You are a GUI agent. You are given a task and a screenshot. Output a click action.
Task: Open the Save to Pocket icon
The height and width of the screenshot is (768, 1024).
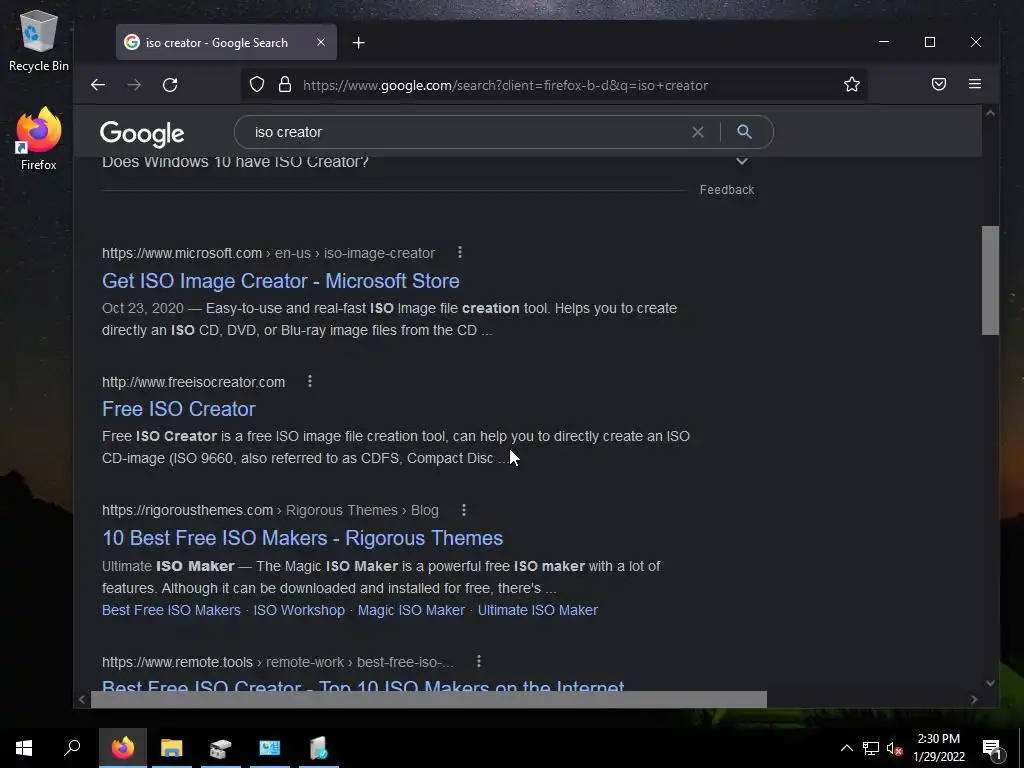(938, 84)
